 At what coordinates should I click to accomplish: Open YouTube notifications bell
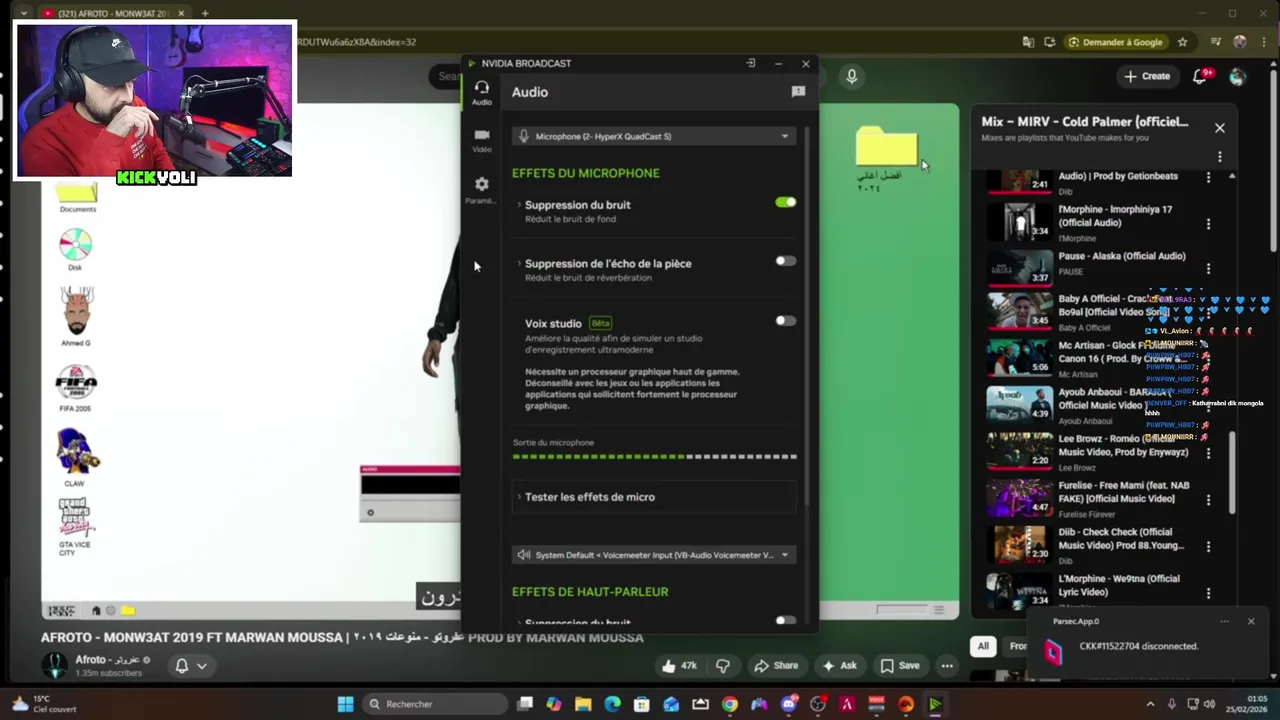pos(1200,76)
